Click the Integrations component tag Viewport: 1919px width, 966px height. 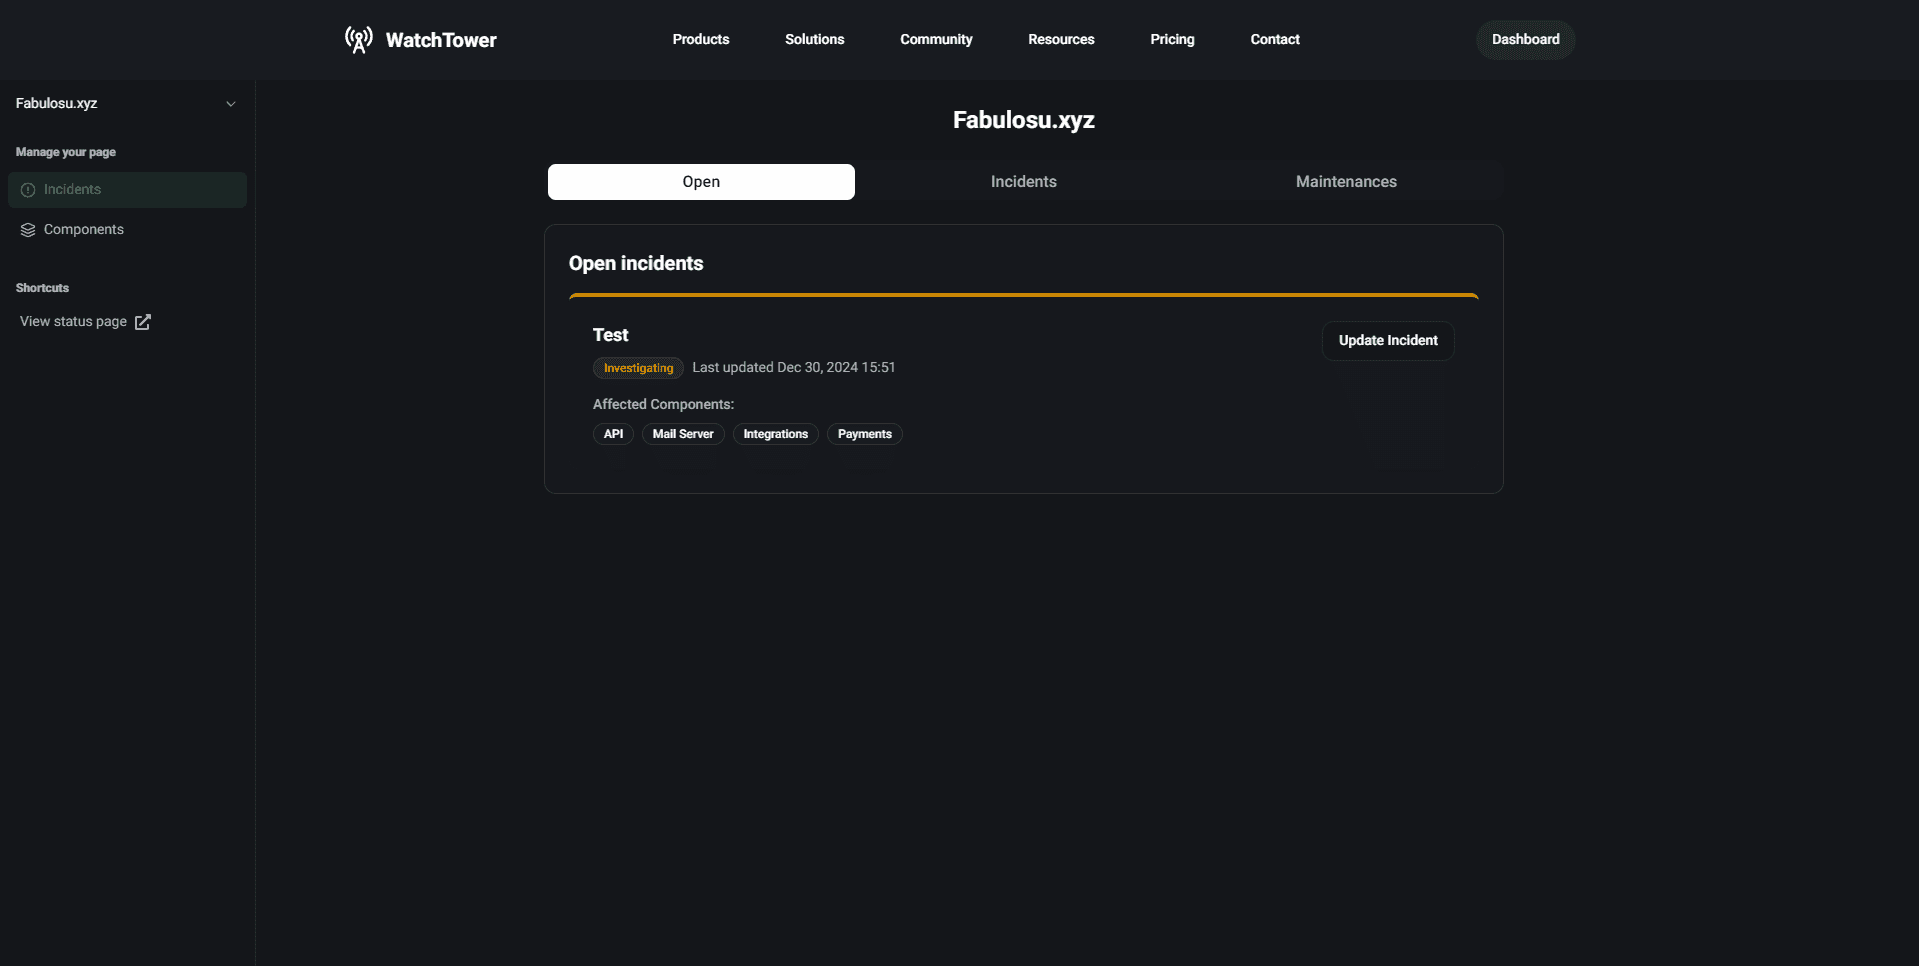(775, 433)
